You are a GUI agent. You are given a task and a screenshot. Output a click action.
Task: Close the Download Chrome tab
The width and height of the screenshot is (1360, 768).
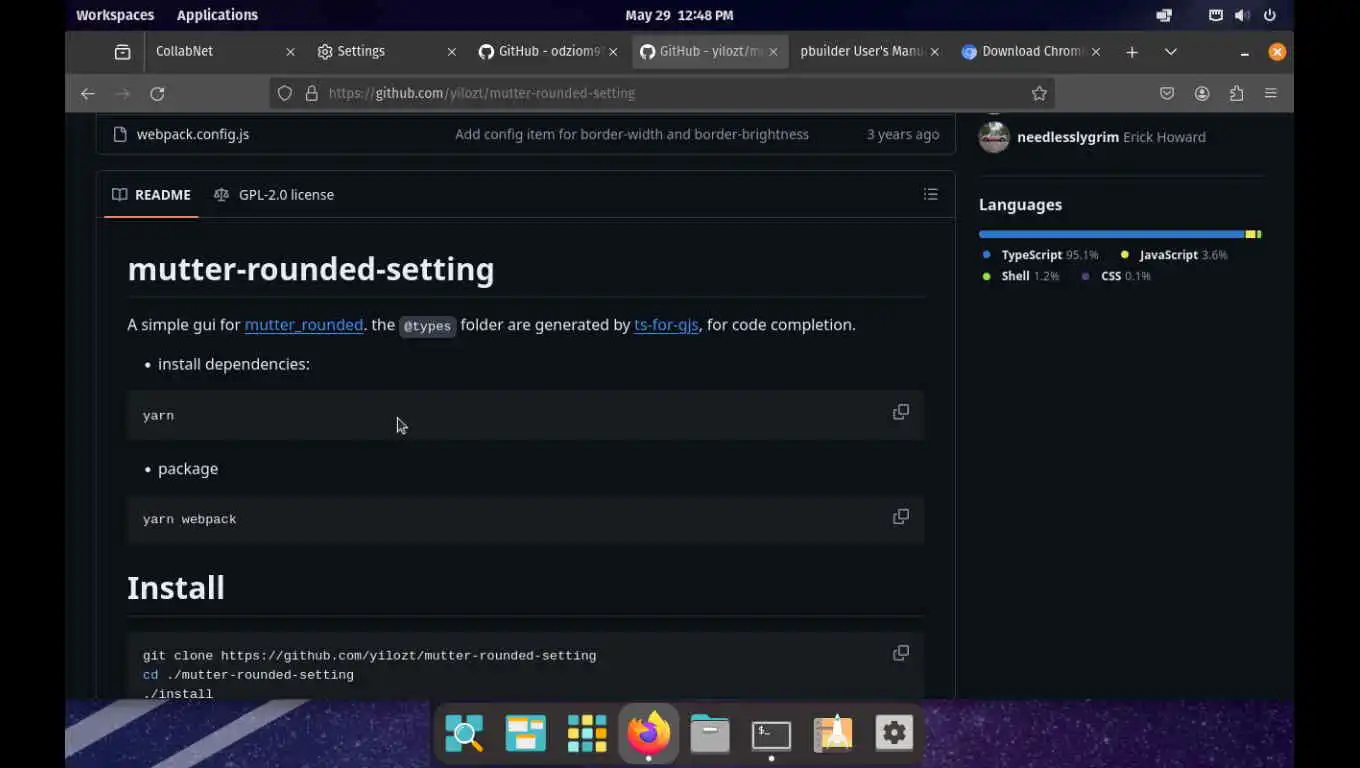1095,52
